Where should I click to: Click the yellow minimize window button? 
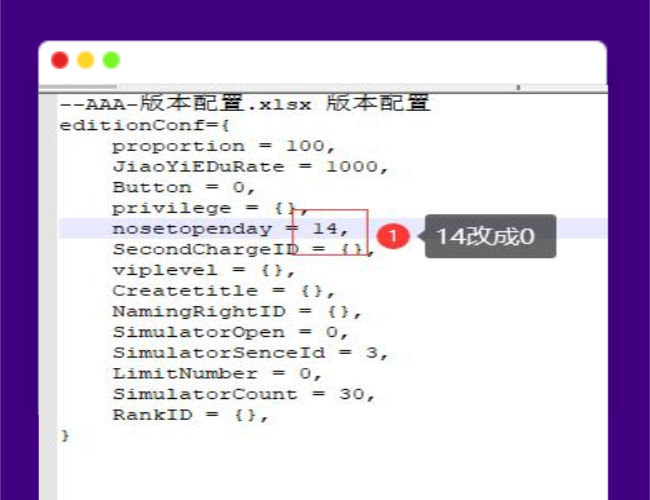pyautogui.click(x=85, y=60)
